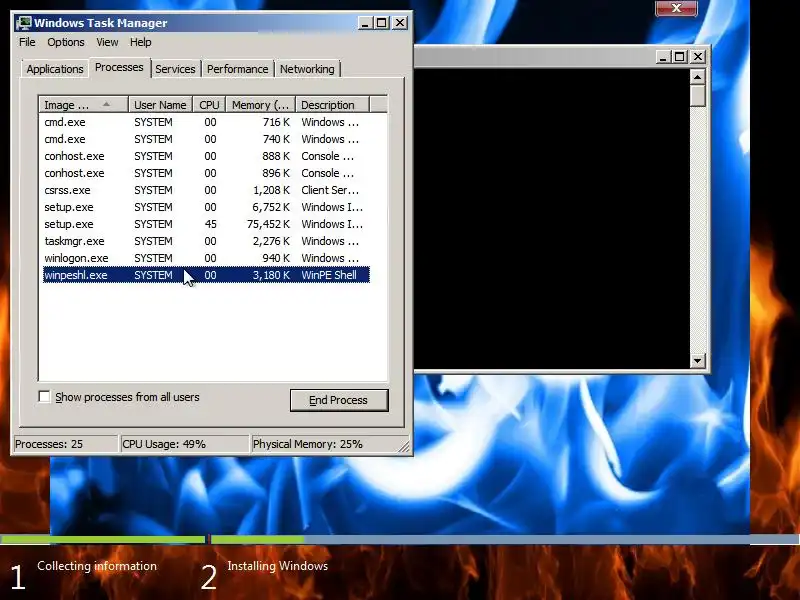
Task: Close the black console window
Action: [697, 57]
